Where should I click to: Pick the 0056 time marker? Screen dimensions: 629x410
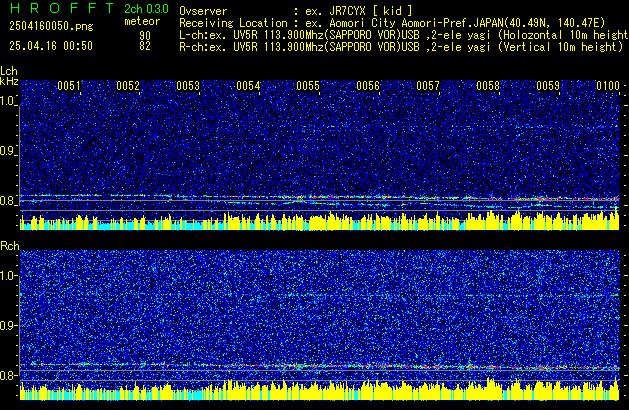pos(368,86)
